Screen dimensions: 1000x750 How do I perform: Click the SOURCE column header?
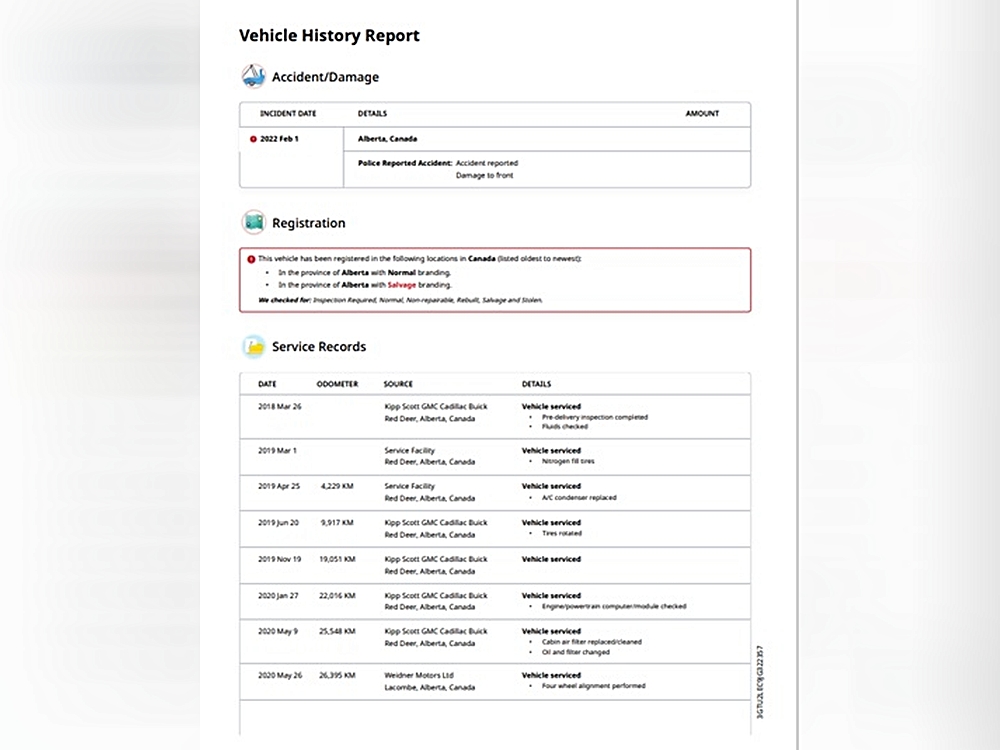pos(398,384)
